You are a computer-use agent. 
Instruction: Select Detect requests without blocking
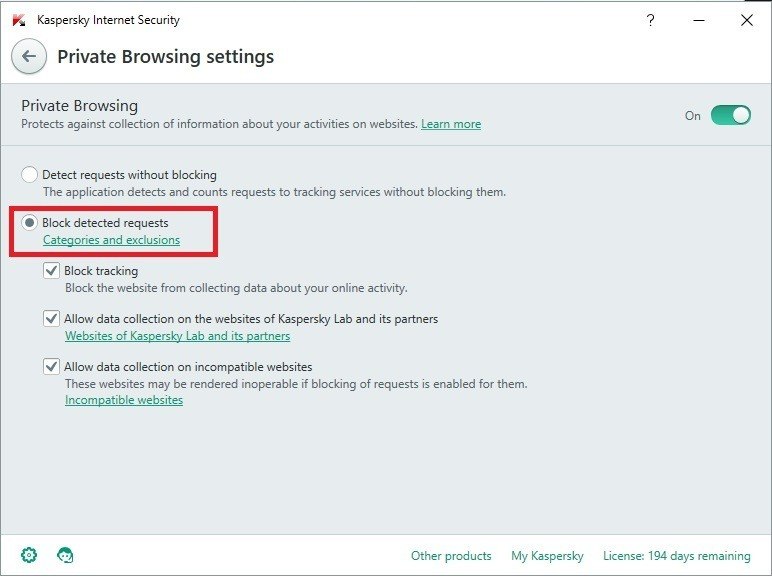[x=30, y=174]
